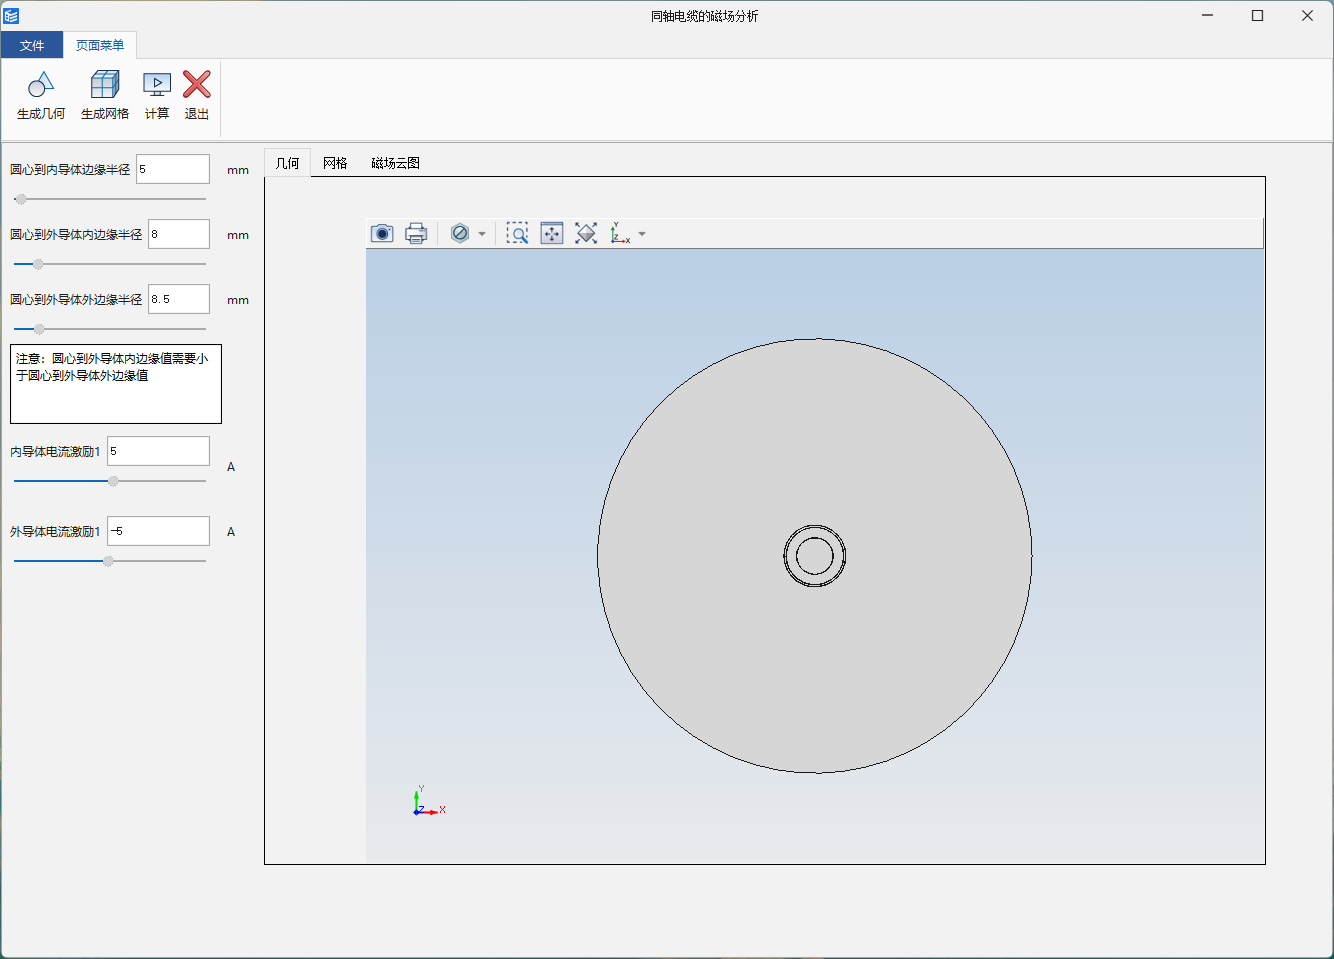Minimize the application window
This screenshot has width=1334, height=959.
click(1208, 16)
